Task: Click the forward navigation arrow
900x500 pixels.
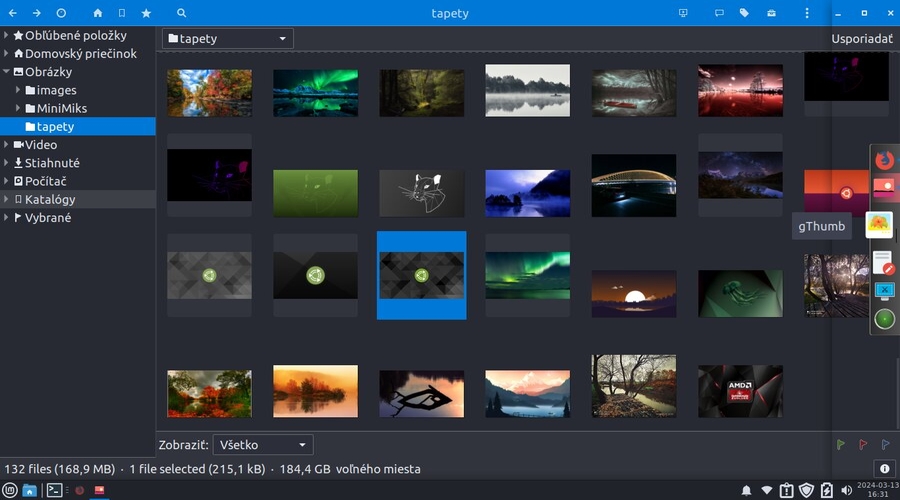Action: (36, 13)
